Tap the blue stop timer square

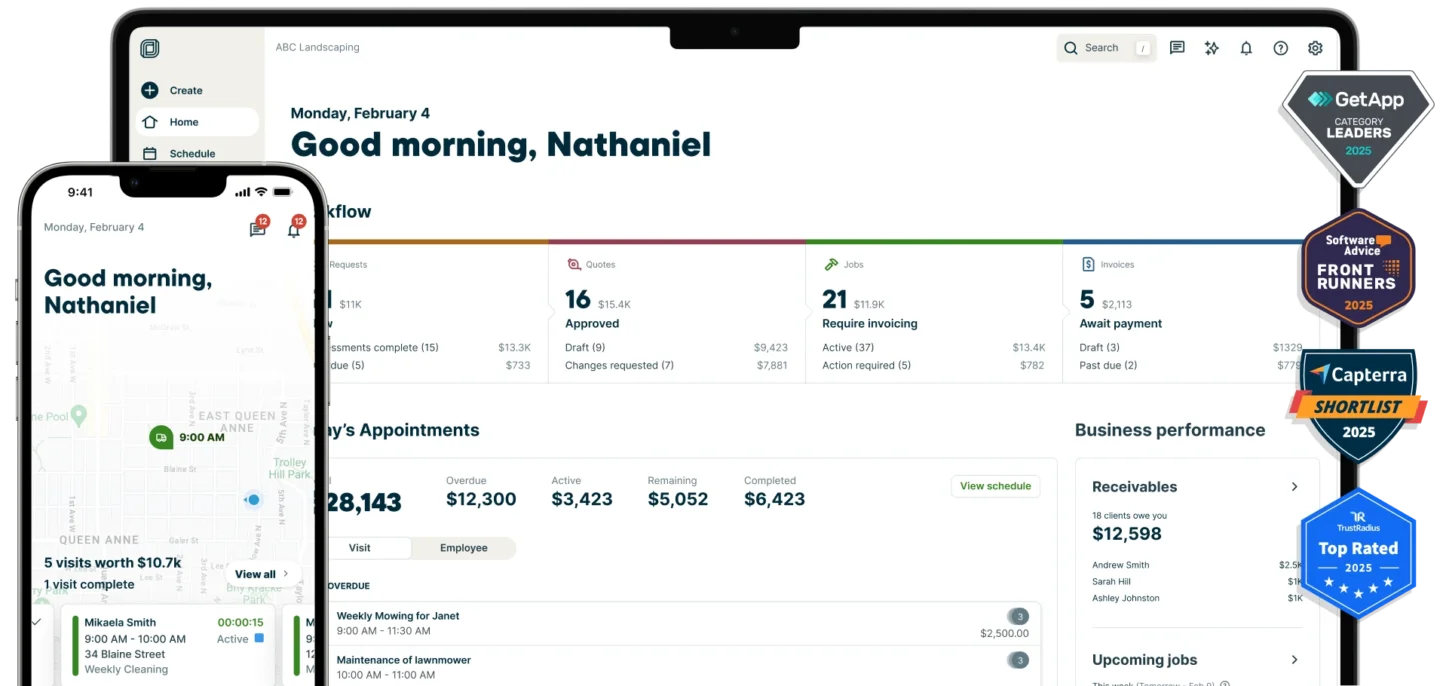click(x=259, y=639)
